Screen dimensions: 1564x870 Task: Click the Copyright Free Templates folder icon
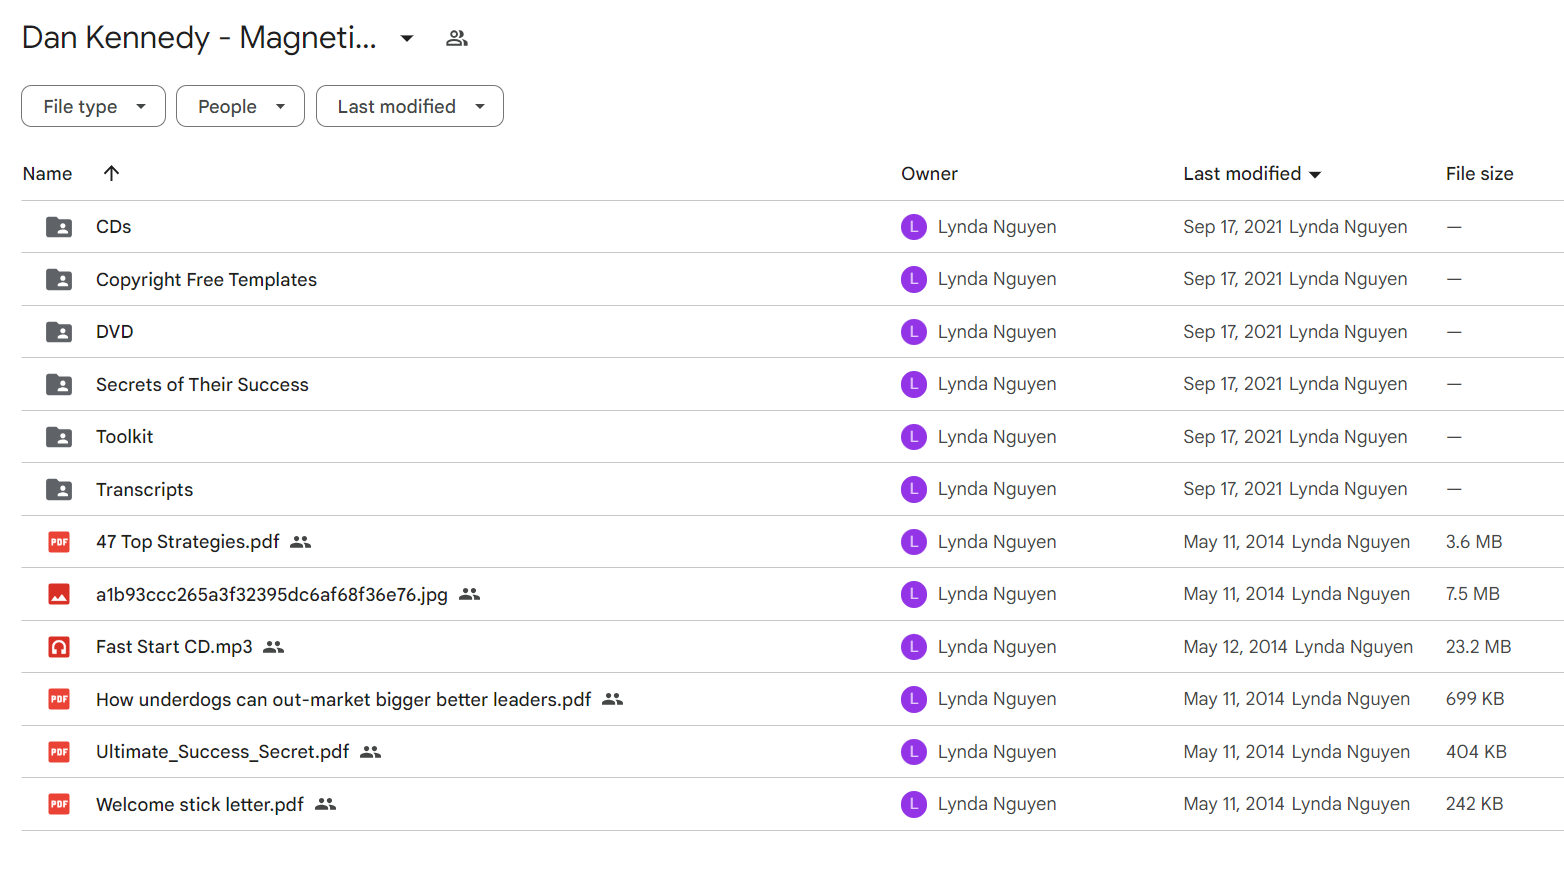tap(59, 279)
